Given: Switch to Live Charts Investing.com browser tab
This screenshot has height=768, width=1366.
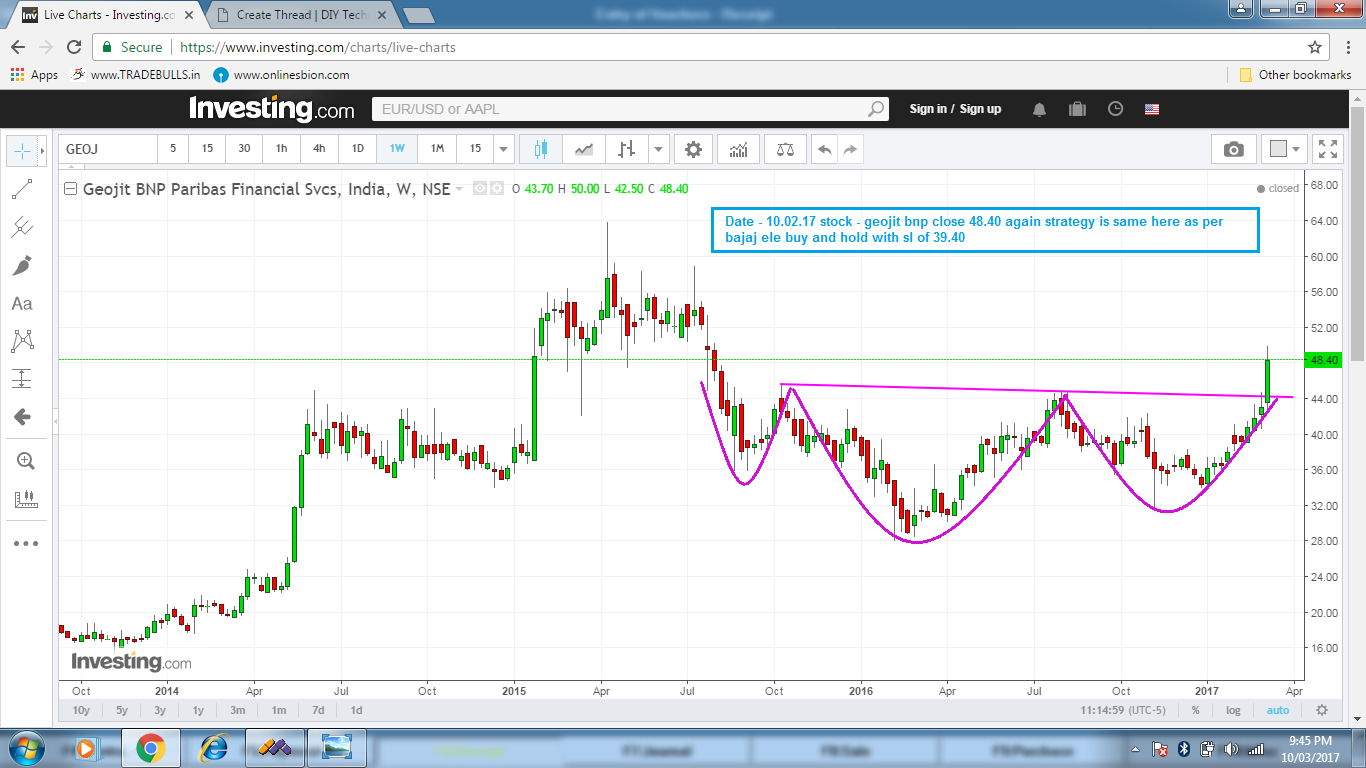Looking at the screenshot, I should (108, 15).
